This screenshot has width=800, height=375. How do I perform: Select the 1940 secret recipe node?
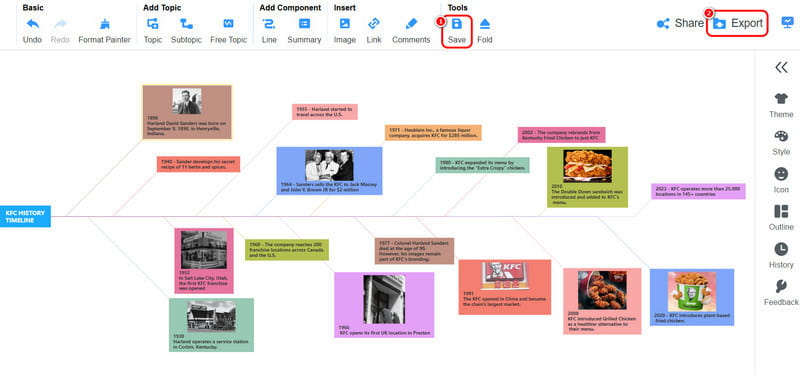tap(198, 164)
